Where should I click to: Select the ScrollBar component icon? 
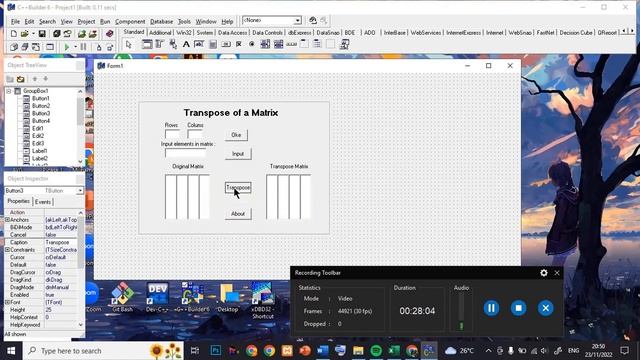[291, 44]
